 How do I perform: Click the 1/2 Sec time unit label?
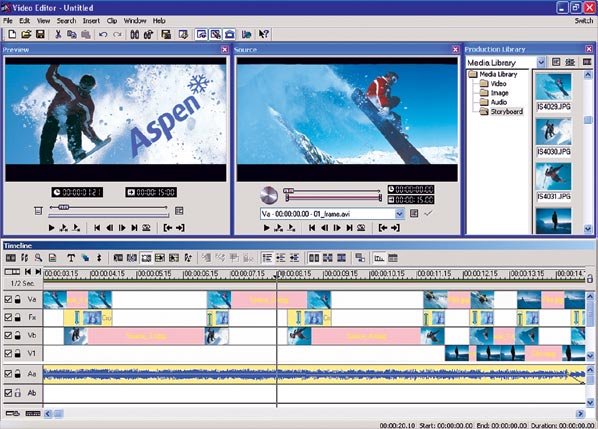(22, 283)
